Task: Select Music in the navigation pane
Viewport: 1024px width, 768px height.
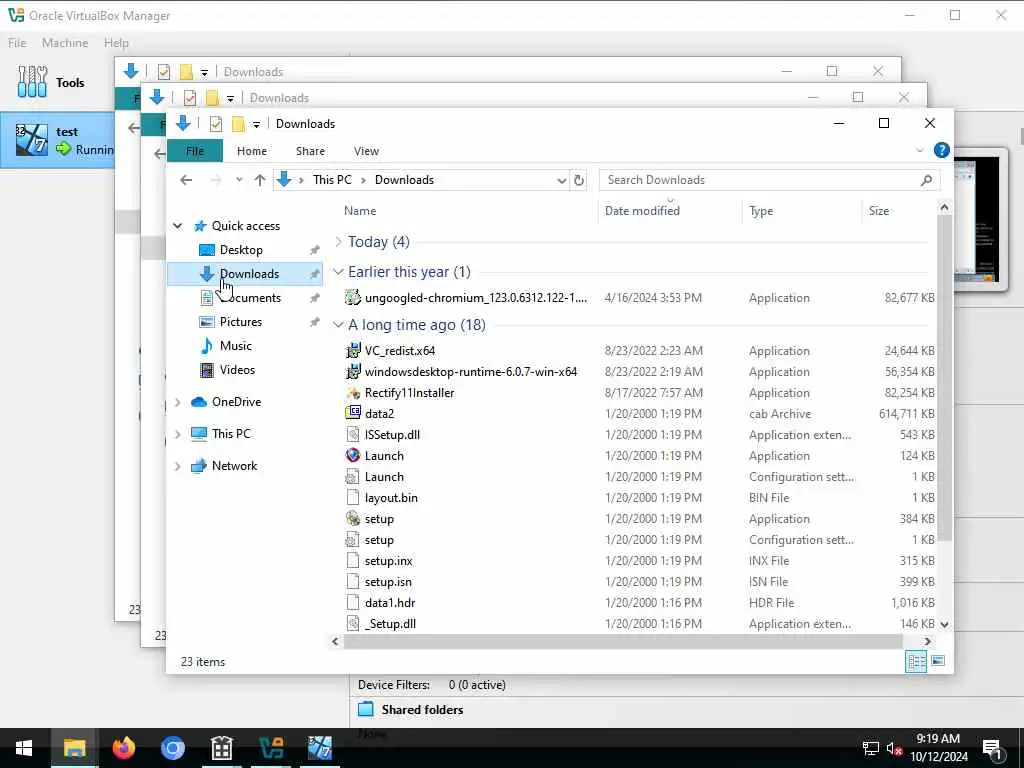Action: pos(235,346)
